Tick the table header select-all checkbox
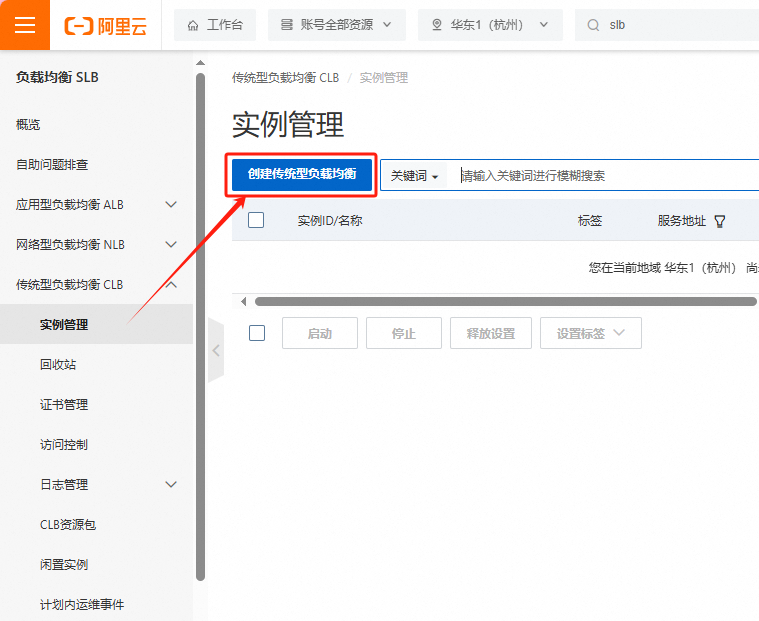This screenshot has width=759, height=621. [256, 220]
